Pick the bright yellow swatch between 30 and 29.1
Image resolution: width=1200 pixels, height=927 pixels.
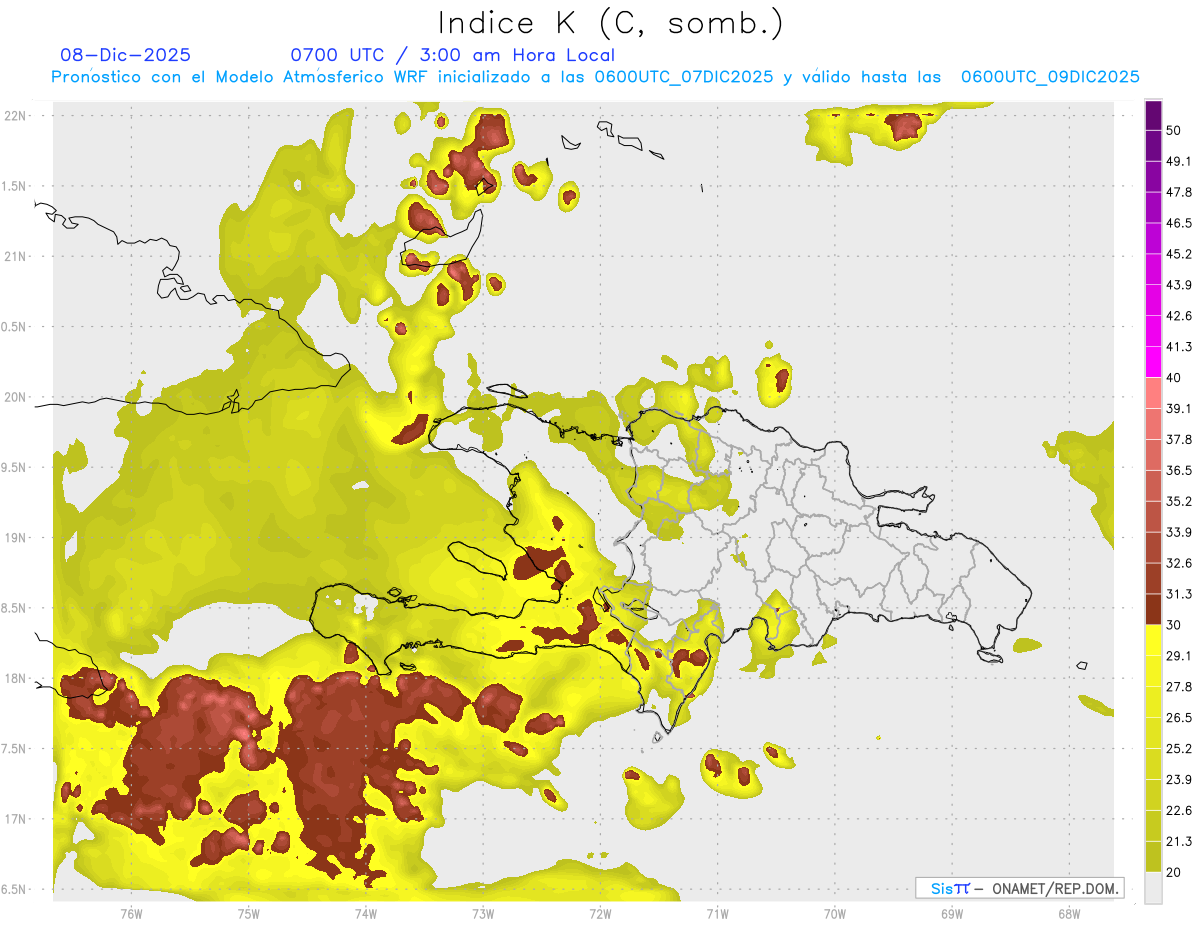(1153, 640)
